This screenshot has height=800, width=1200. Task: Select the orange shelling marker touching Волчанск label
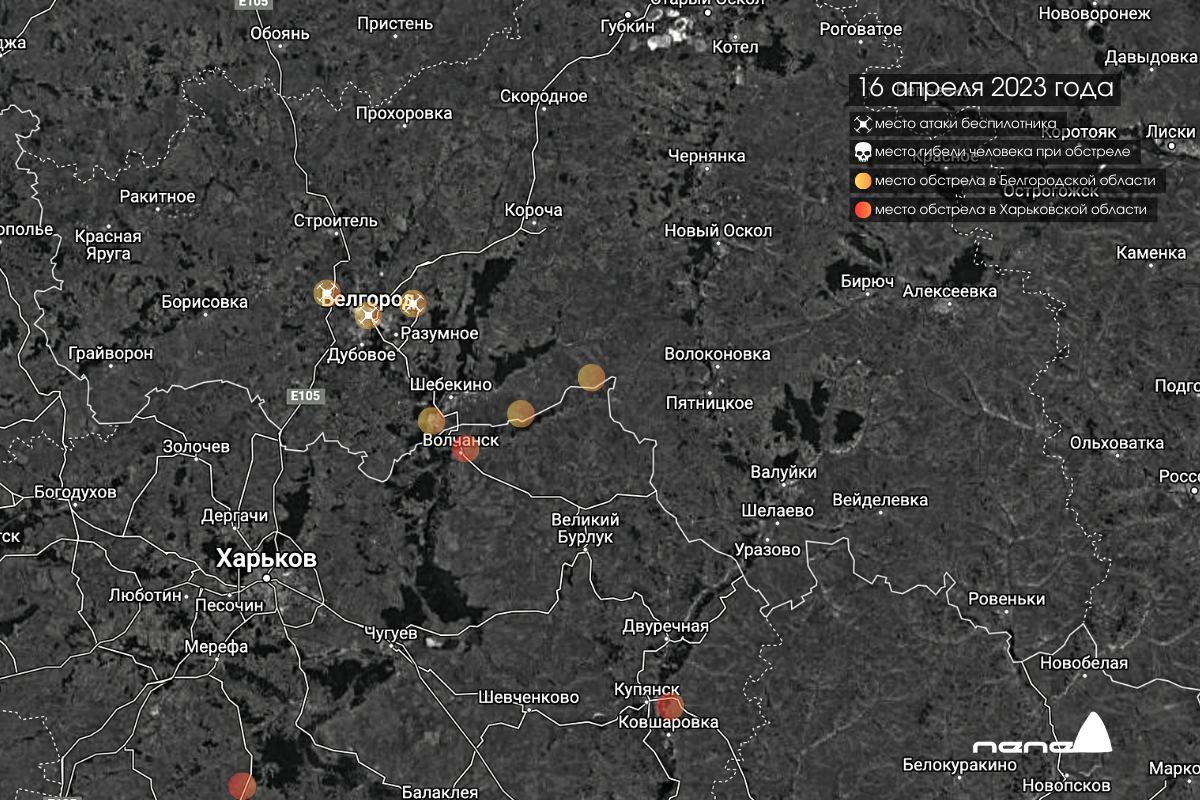431,420
